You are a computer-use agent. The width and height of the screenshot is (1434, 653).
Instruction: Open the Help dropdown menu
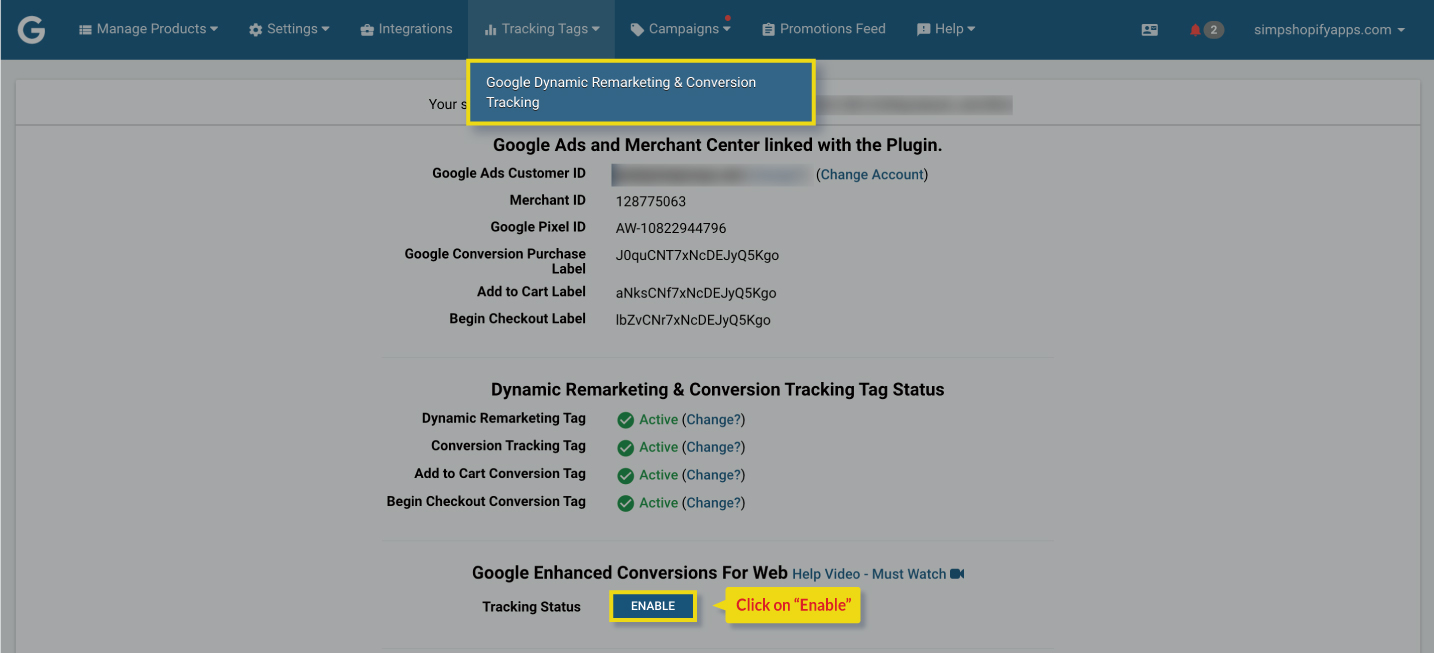click(x=946, y=29)
